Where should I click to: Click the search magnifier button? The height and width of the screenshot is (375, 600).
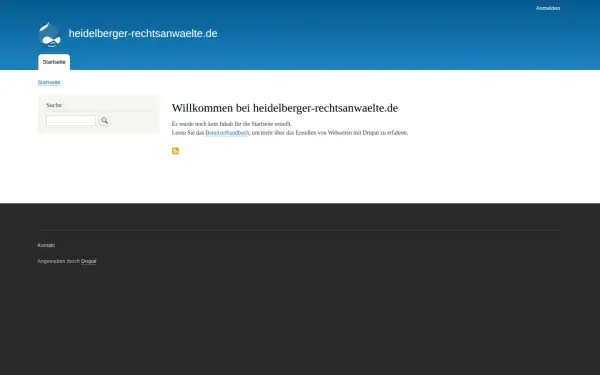point(104,121)
